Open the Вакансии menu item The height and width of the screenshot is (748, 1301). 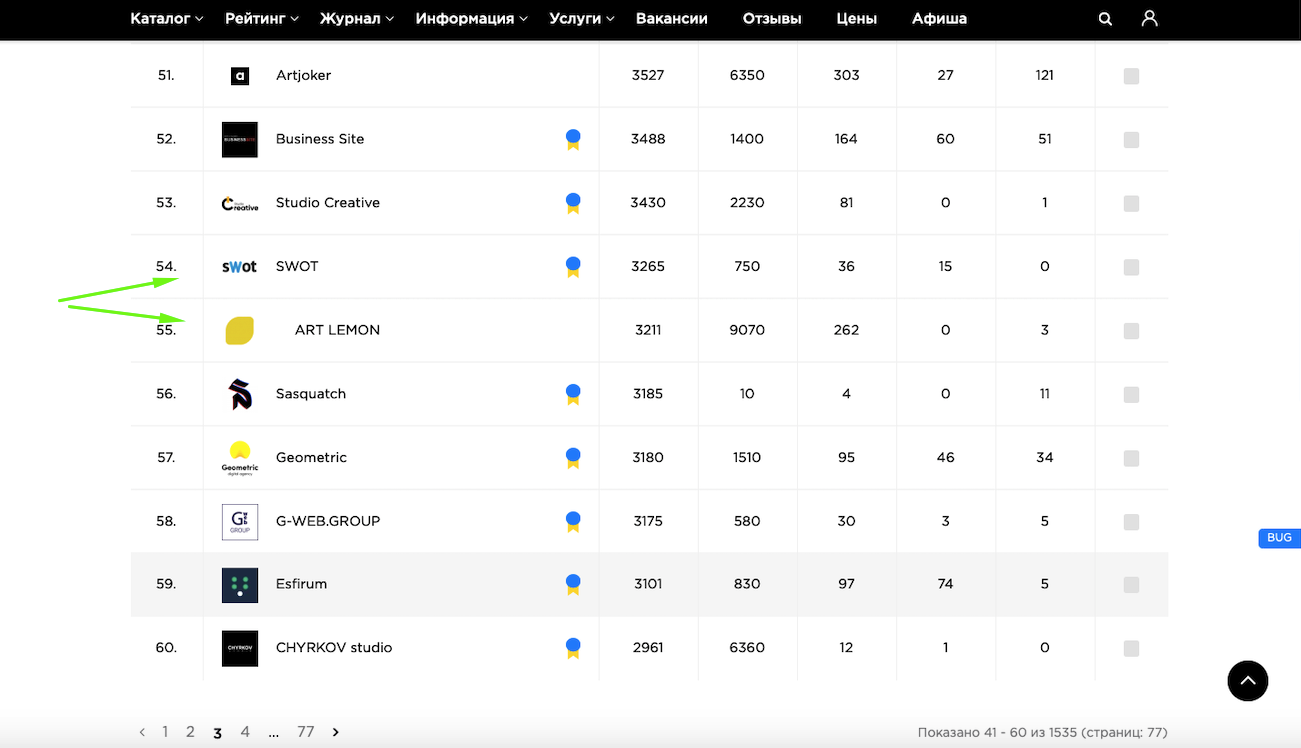pos(671,19)
